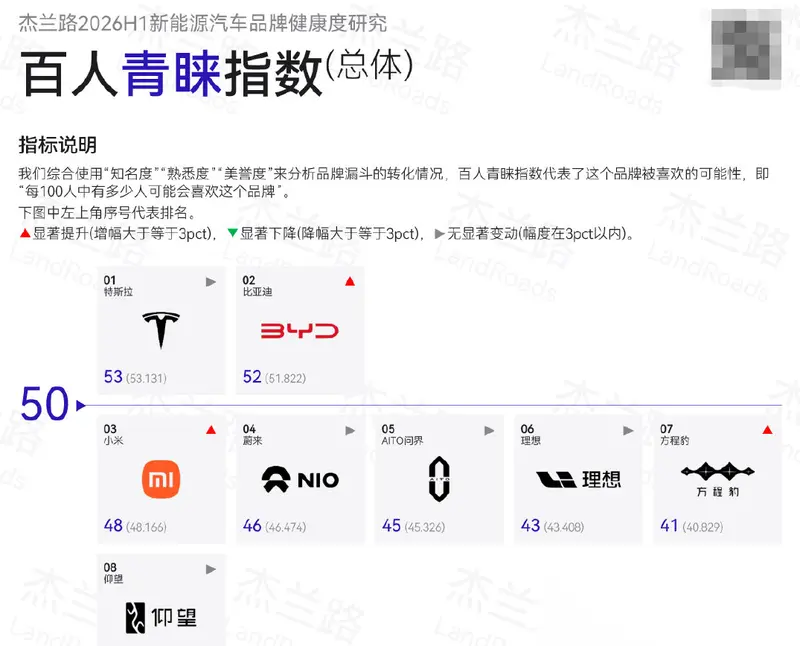Click the 仰望 logo in card 08

161,618
